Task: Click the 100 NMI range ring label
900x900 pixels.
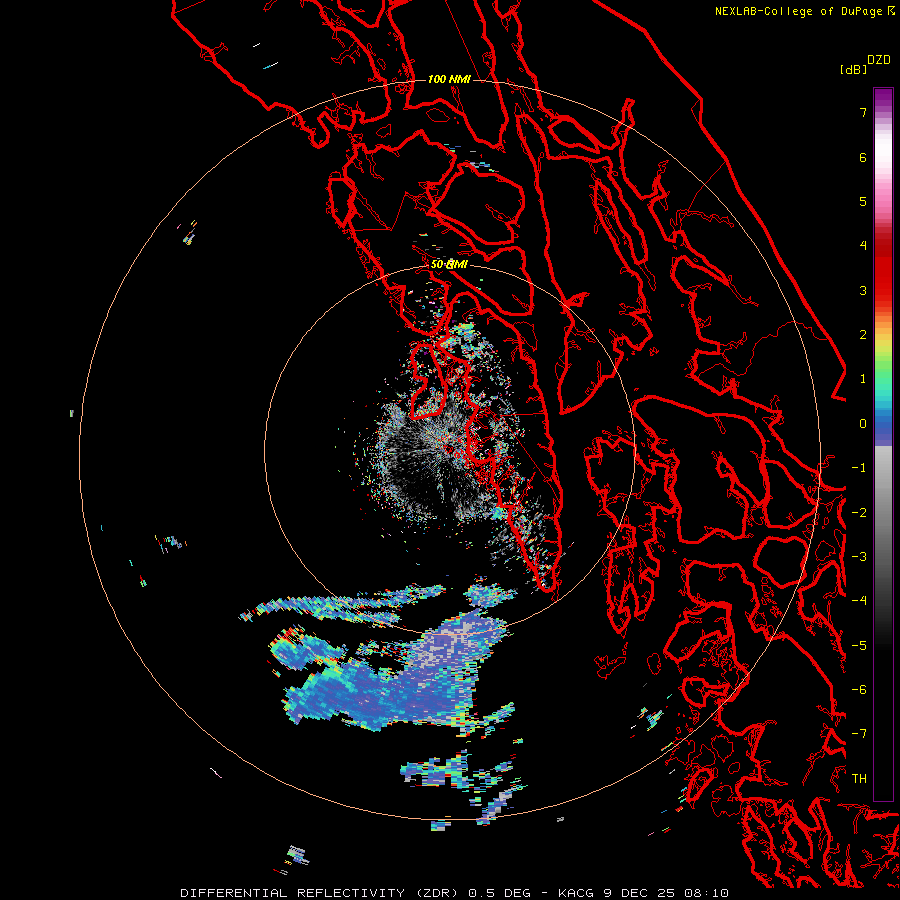Action: (x=449, y=79)
